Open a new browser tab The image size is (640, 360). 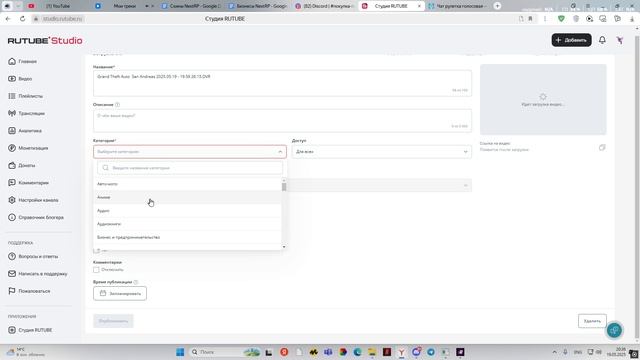click(497, 6)
